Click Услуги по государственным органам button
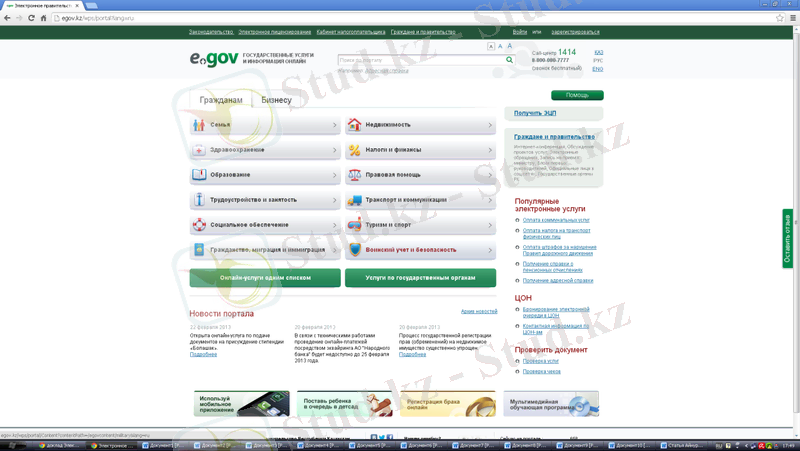 420,278
